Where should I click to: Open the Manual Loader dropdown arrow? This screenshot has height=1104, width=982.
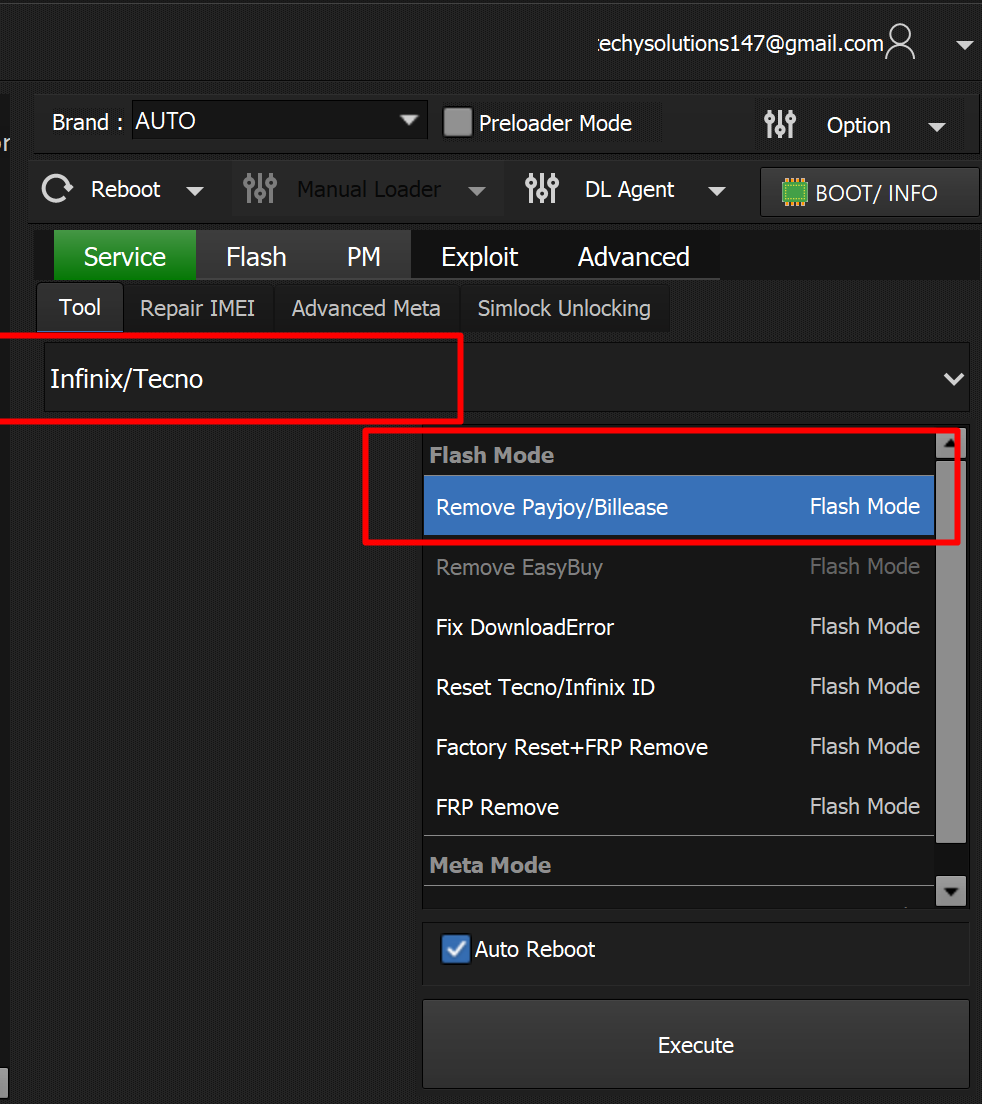pos(477,191)
